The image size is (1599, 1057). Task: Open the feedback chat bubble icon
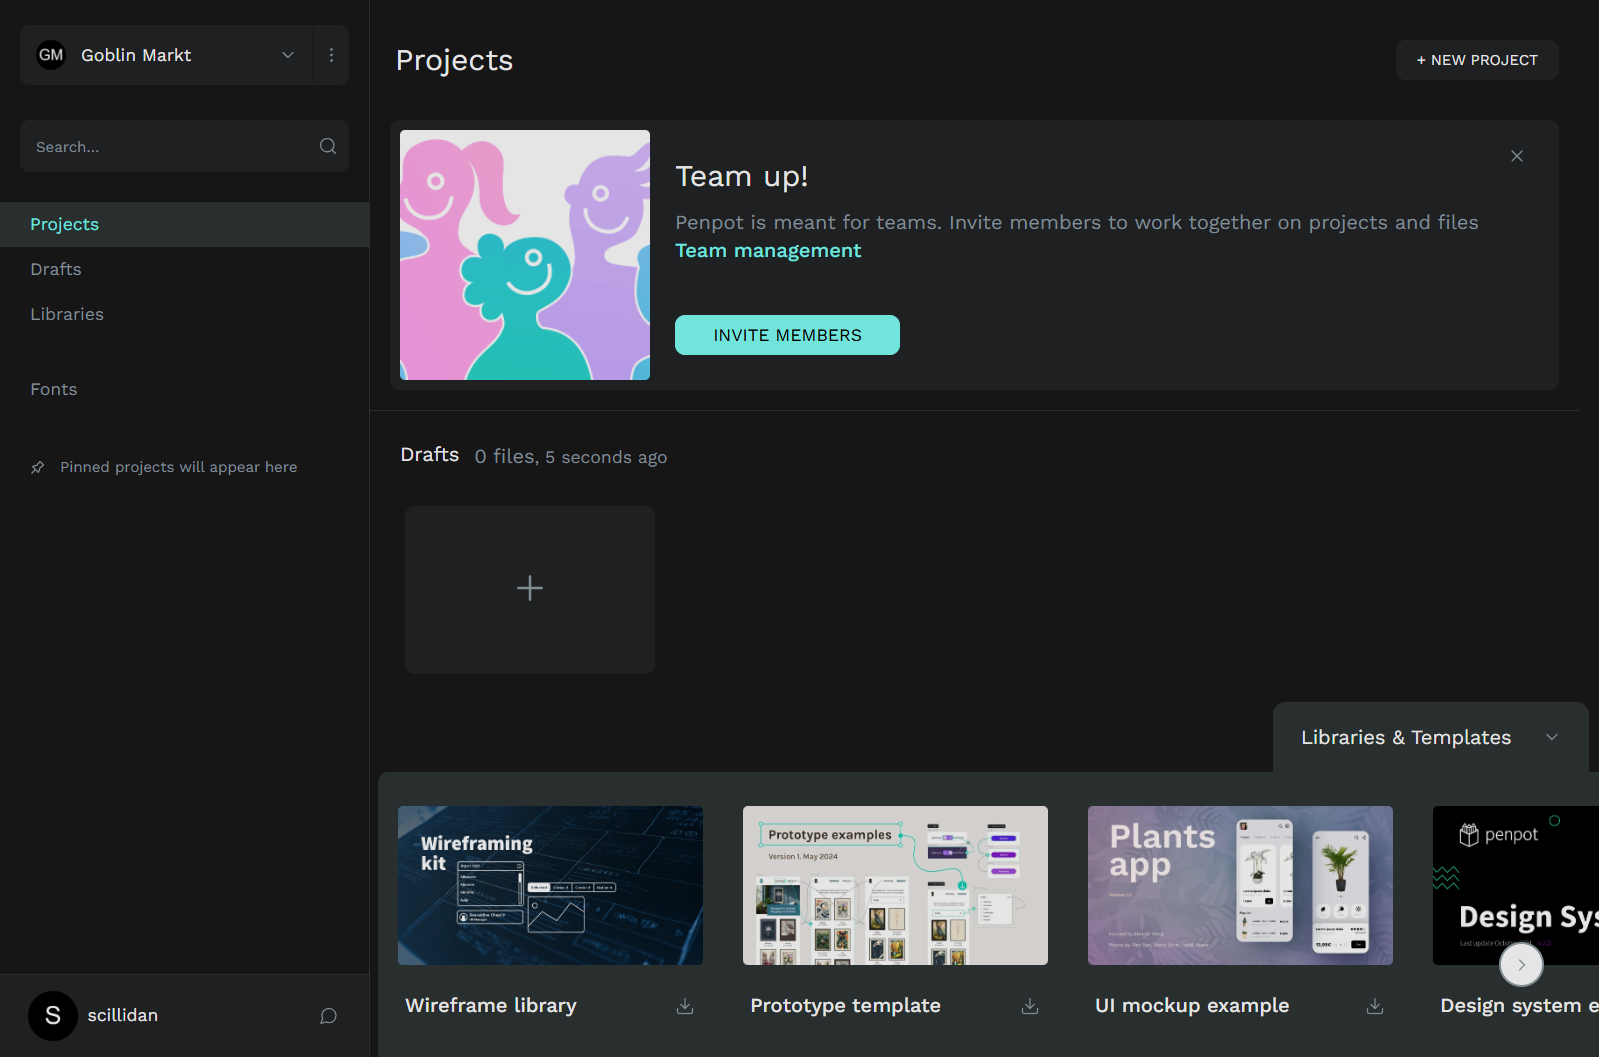click(x=328, y=1016)
